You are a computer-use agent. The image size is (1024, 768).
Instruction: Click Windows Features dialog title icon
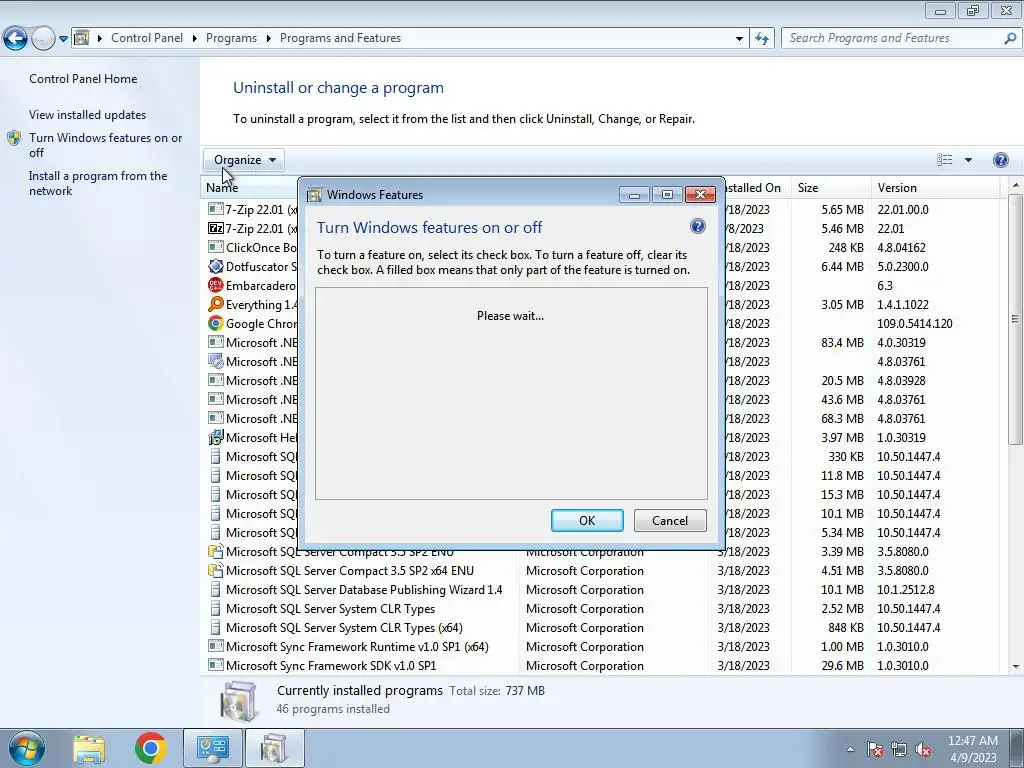[x=315, y=195]
